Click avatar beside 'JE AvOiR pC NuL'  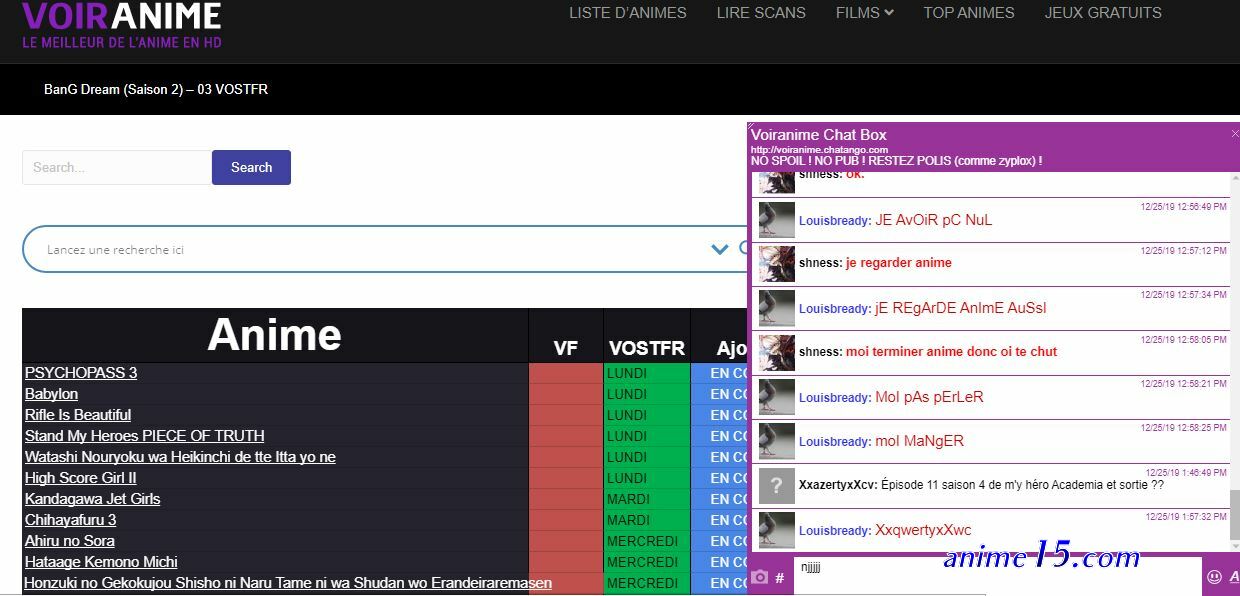tap(777, 220)
